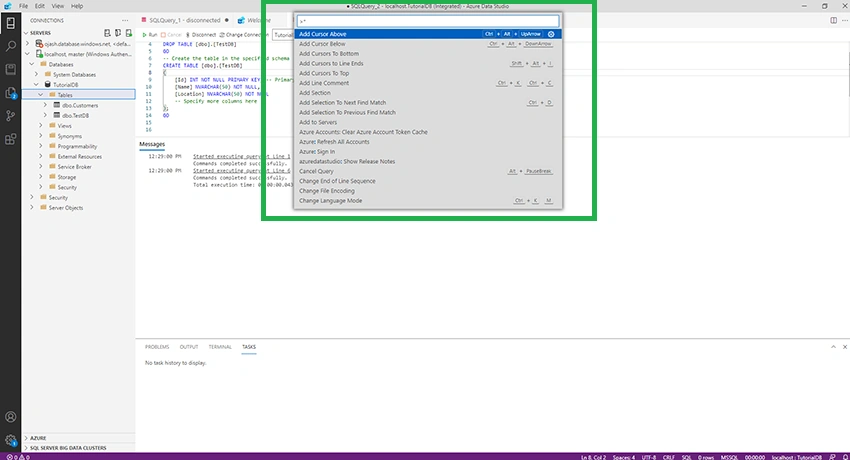Open the Explorer files icon with badge

pos(10,93)
